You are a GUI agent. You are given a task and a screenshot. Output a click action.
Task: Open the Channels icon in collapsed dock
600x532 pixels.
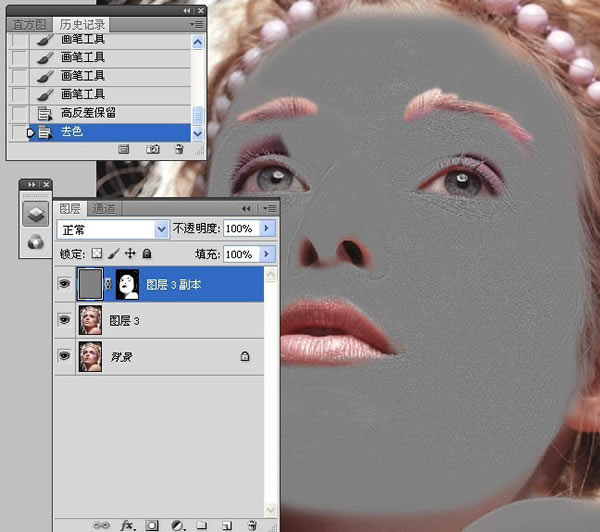click(36, 242)
